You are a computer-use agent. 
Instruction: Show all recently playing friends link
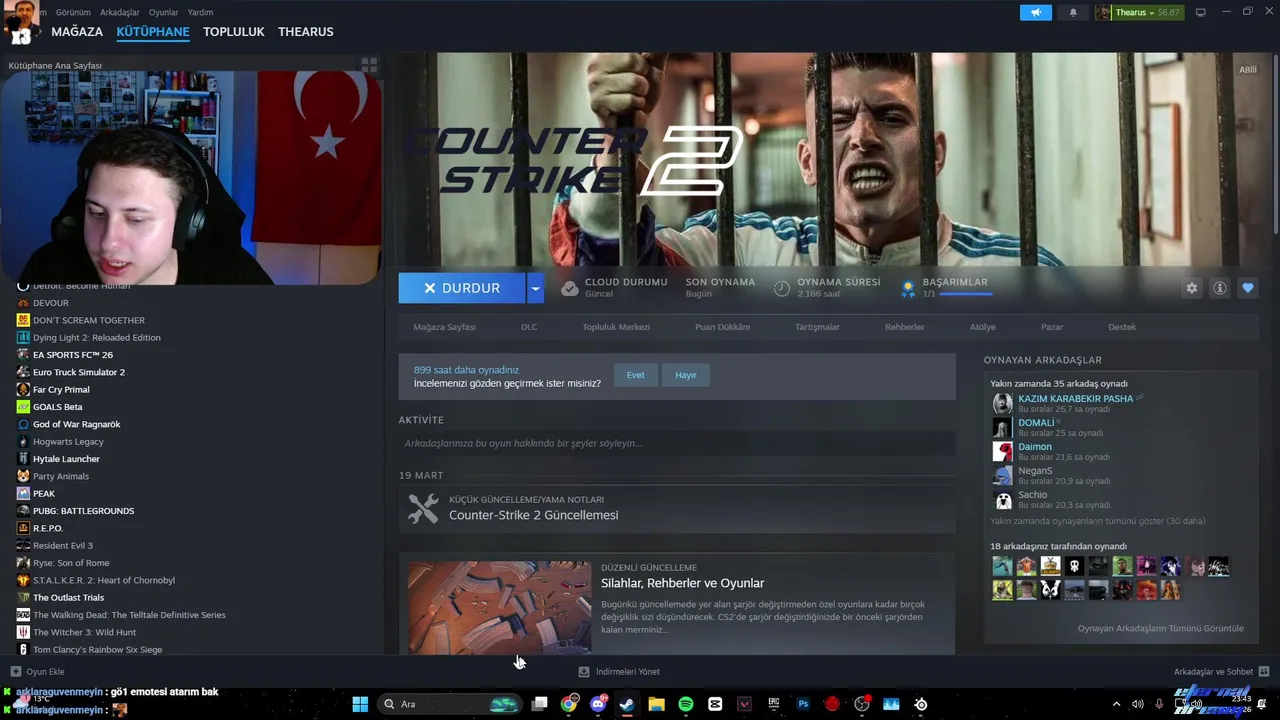(x=1098, y=521)
